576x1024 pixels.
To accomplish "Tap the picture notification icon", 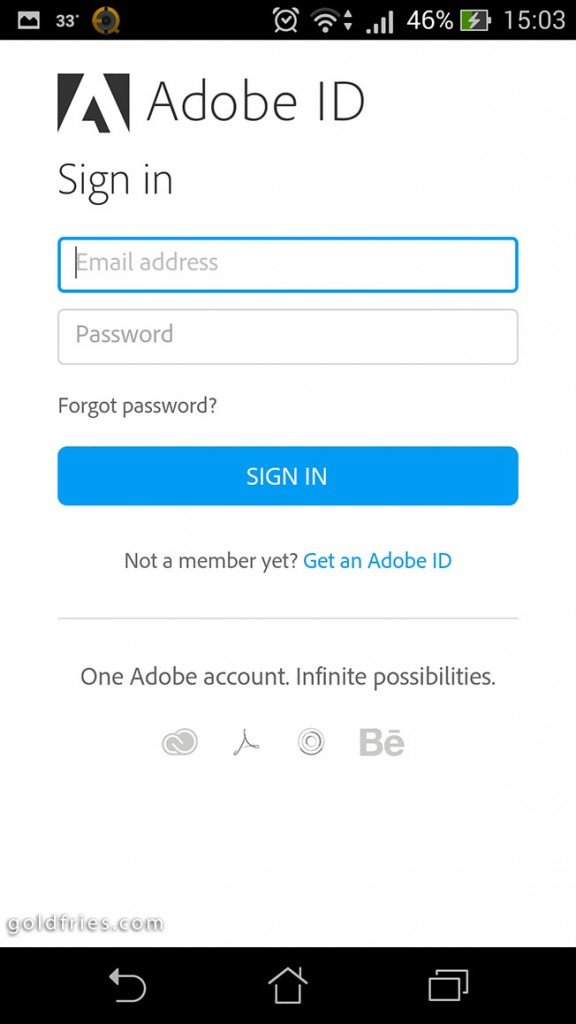I will (28, 20).
